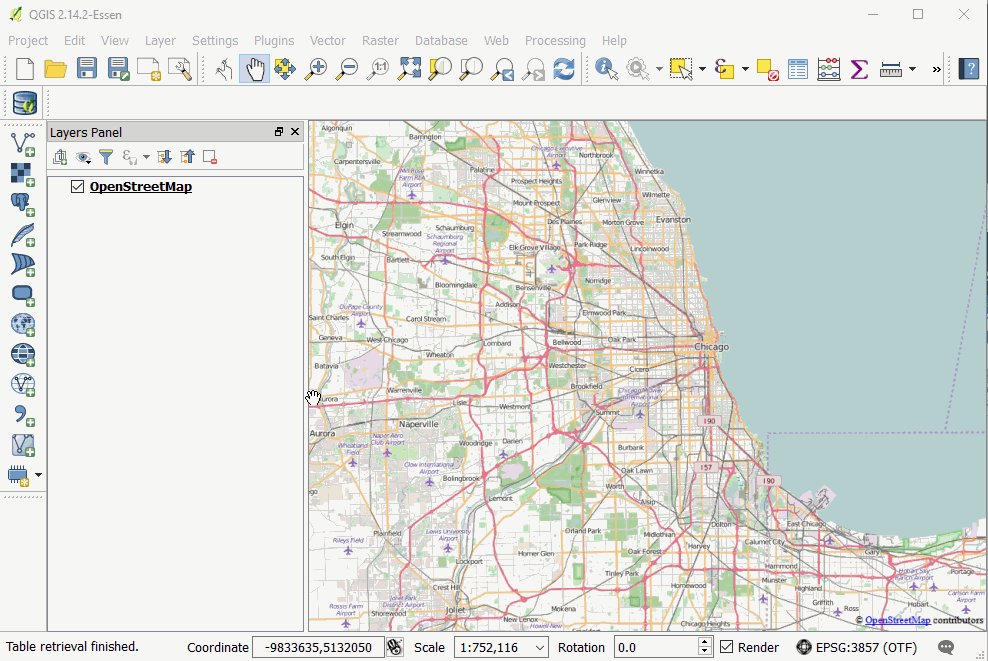Click Add SpatiaLite Layer feather icon
The height and width of the screenshot is (661, 988).
(23, 234)
